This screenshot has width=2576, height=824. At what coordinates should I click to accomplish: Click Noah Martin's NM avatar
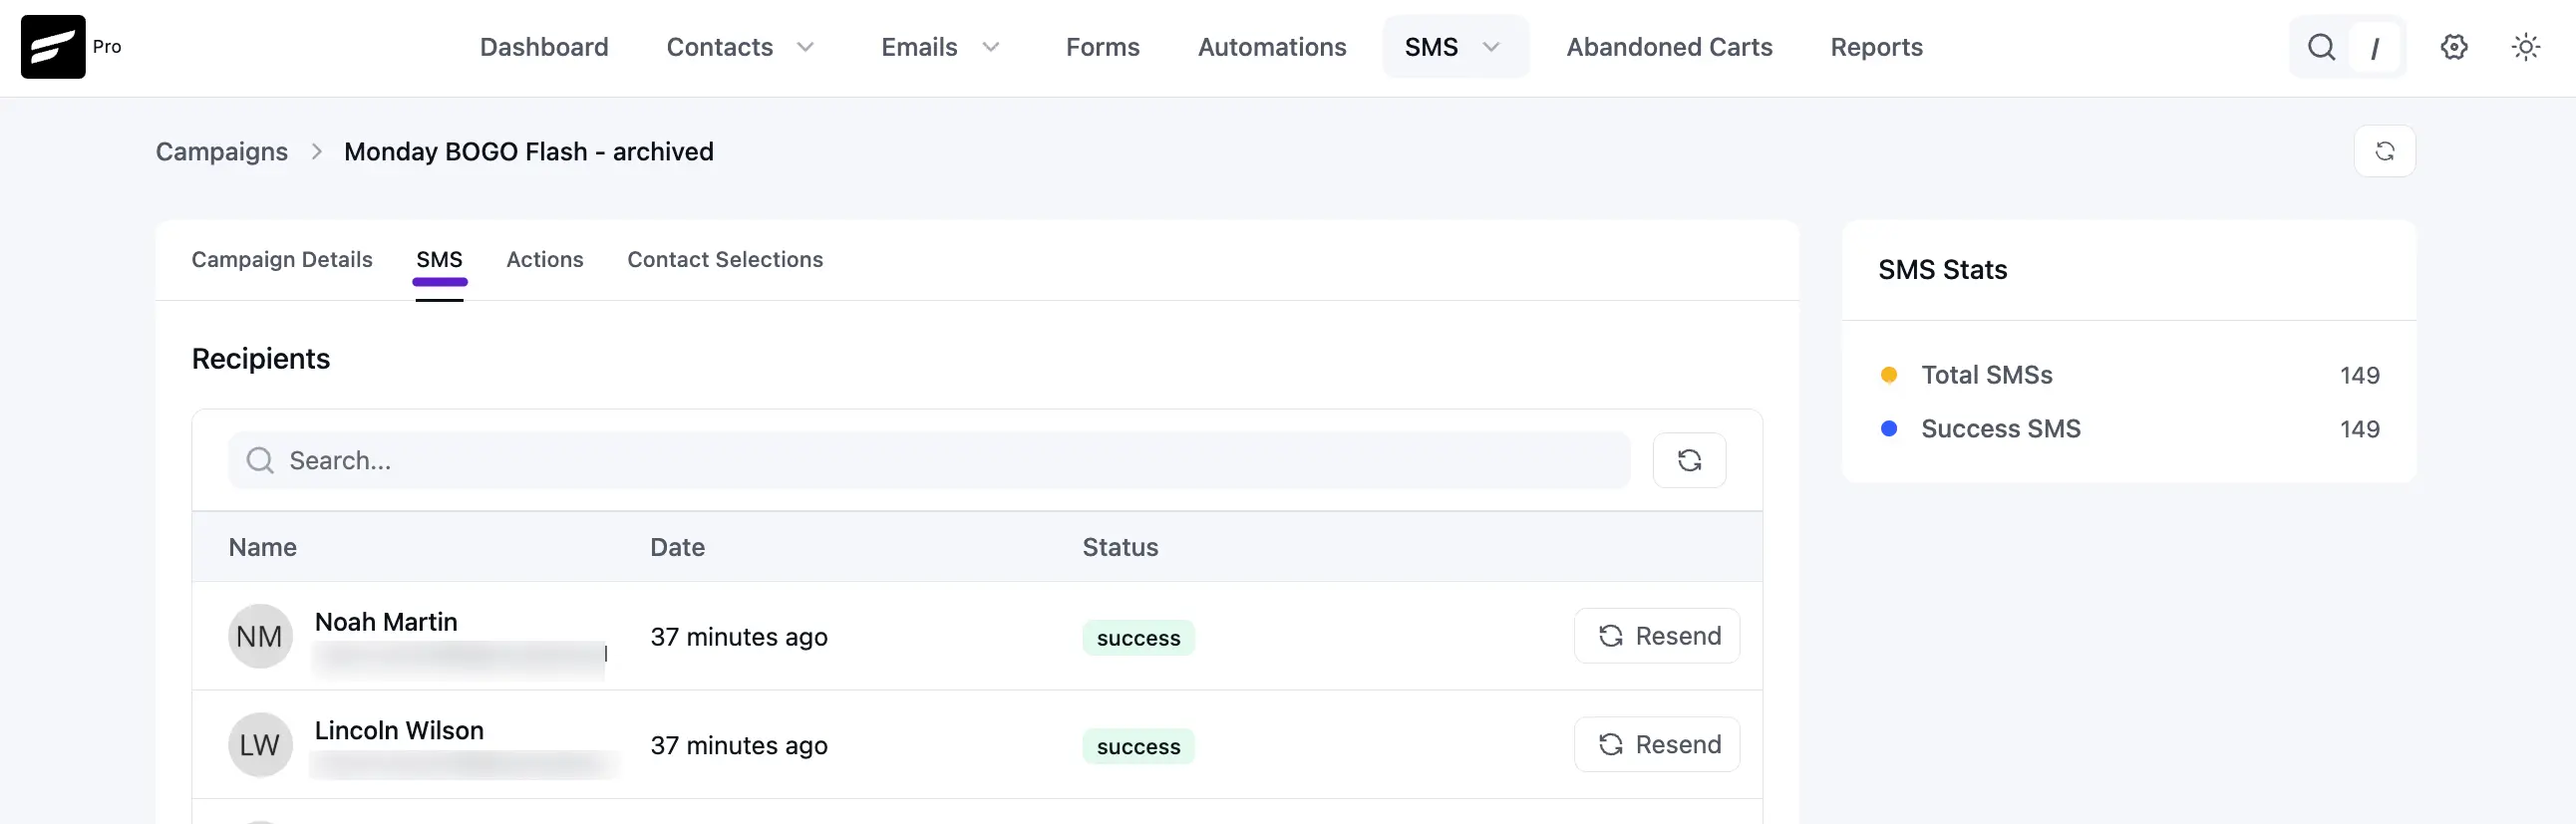point(260,636)
